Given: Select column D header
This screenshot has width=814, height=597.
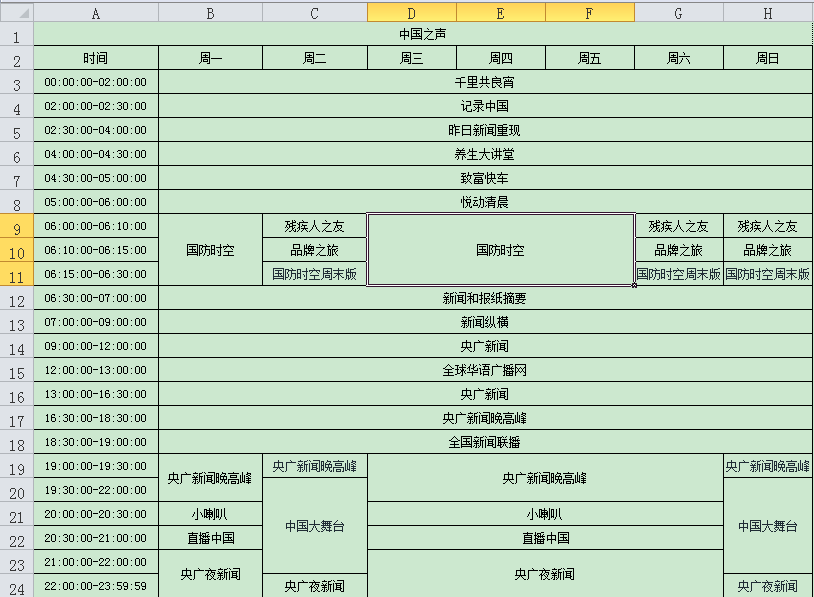Looking at the screenshot, I should (x=412, y=12).
